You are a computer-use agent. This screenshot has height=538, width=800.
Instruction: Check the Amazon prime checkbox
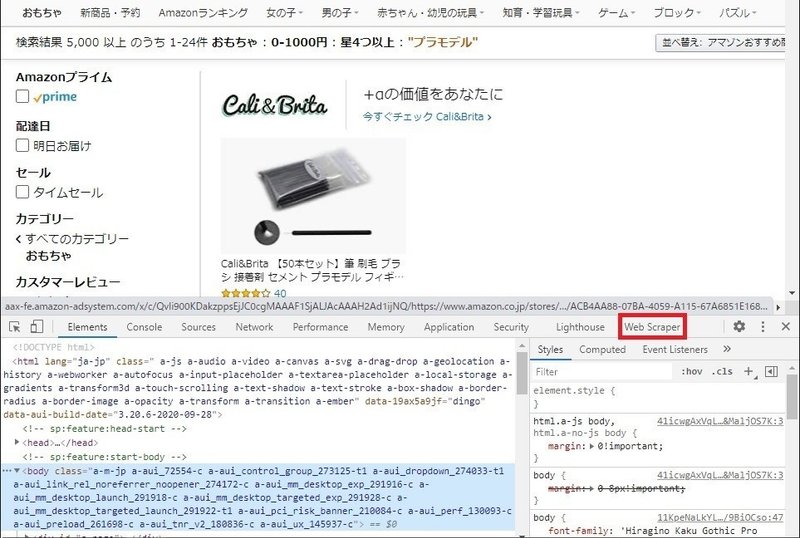[22, 96]
